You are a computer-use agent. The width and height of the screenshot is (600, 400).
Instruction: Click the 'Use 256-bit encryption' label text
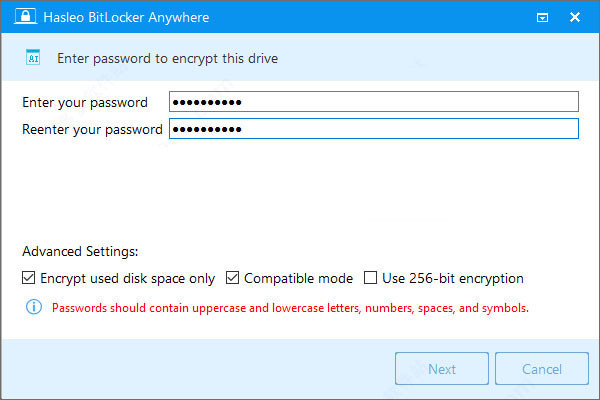[453, 278]
